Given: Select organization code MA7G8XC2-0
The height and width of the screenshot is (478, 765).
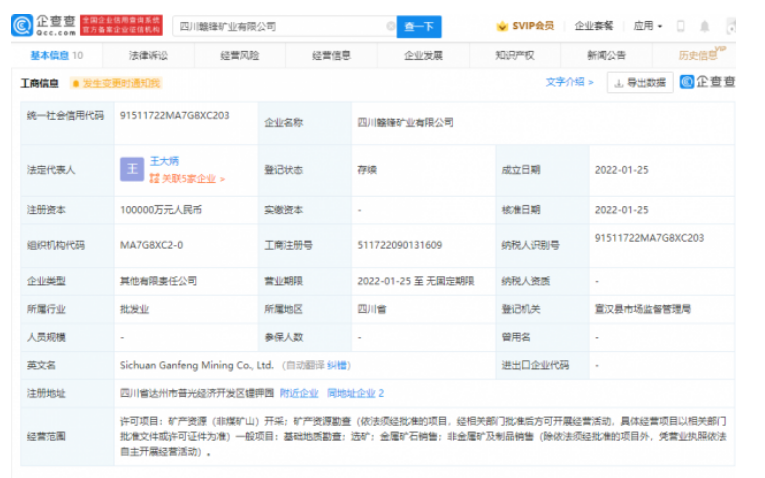Looking at the screenshot, I should click(x=152, y=245).
